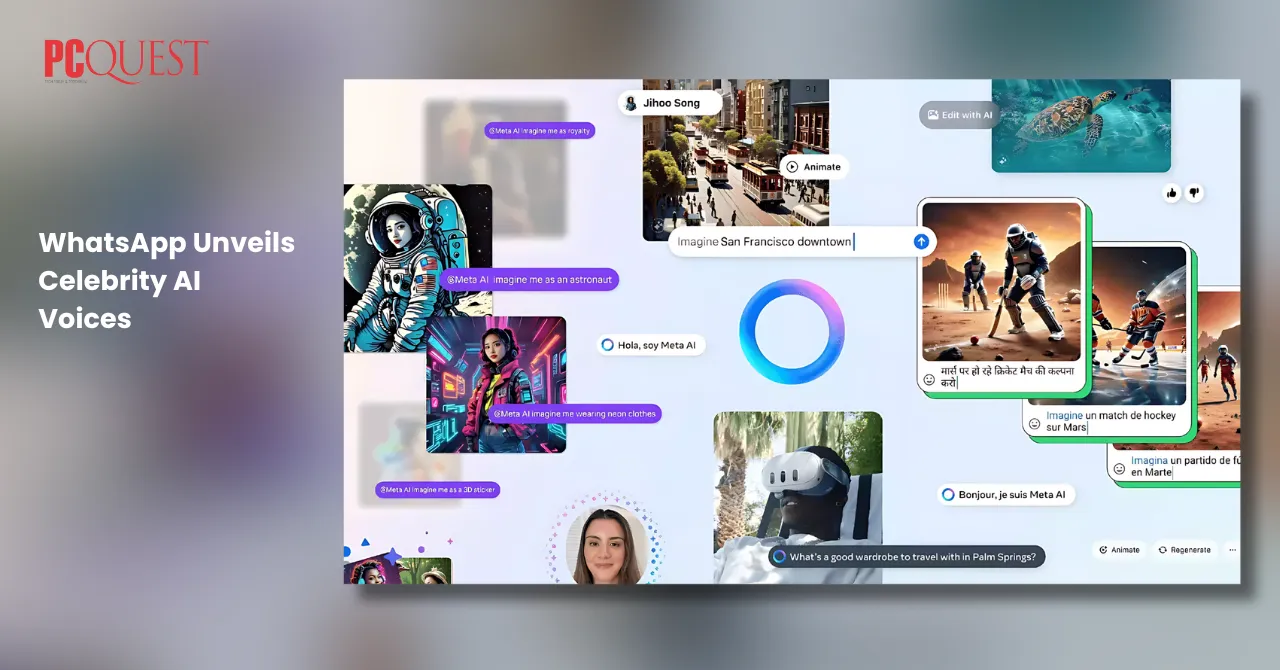1280x670 pixels.
Task: Click the Imagine San Francisco downtown field
Action: (802, 241)
